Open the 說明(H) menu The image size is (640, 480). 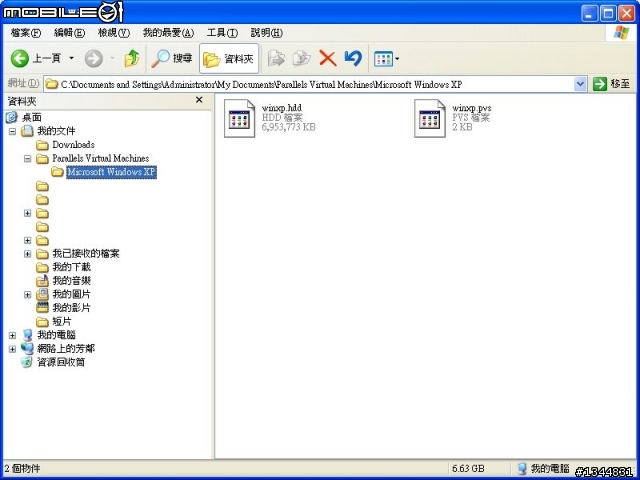[x=267, y=33]
